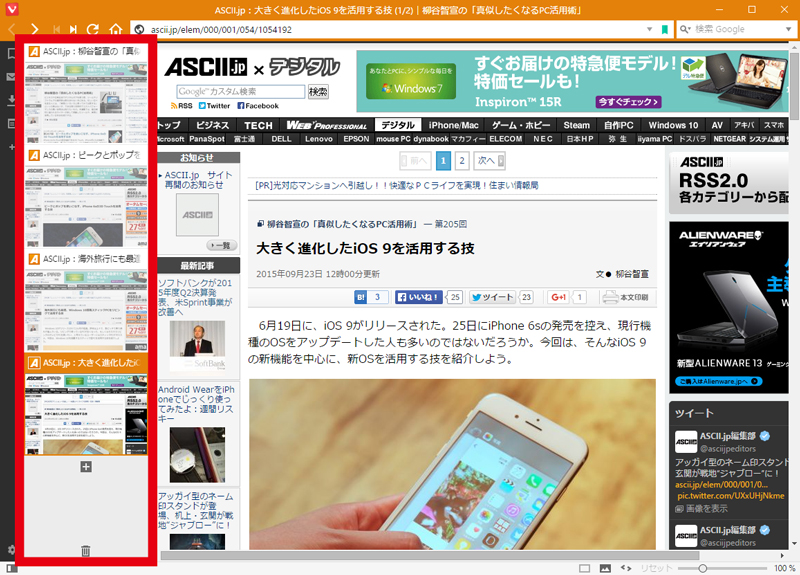Click Facebook いいね！ like button
Screen dimensions: 800x575
pos(418,297)
